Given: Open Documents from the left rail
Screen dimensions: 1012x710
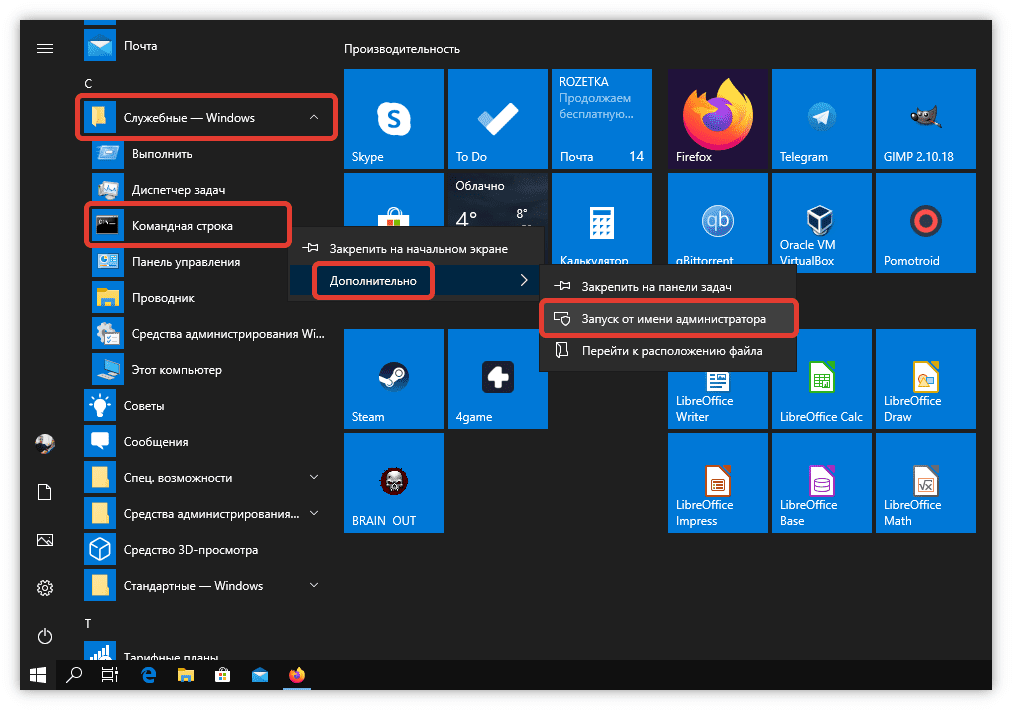Looking at the screenshot, I should tap(45, 492).
